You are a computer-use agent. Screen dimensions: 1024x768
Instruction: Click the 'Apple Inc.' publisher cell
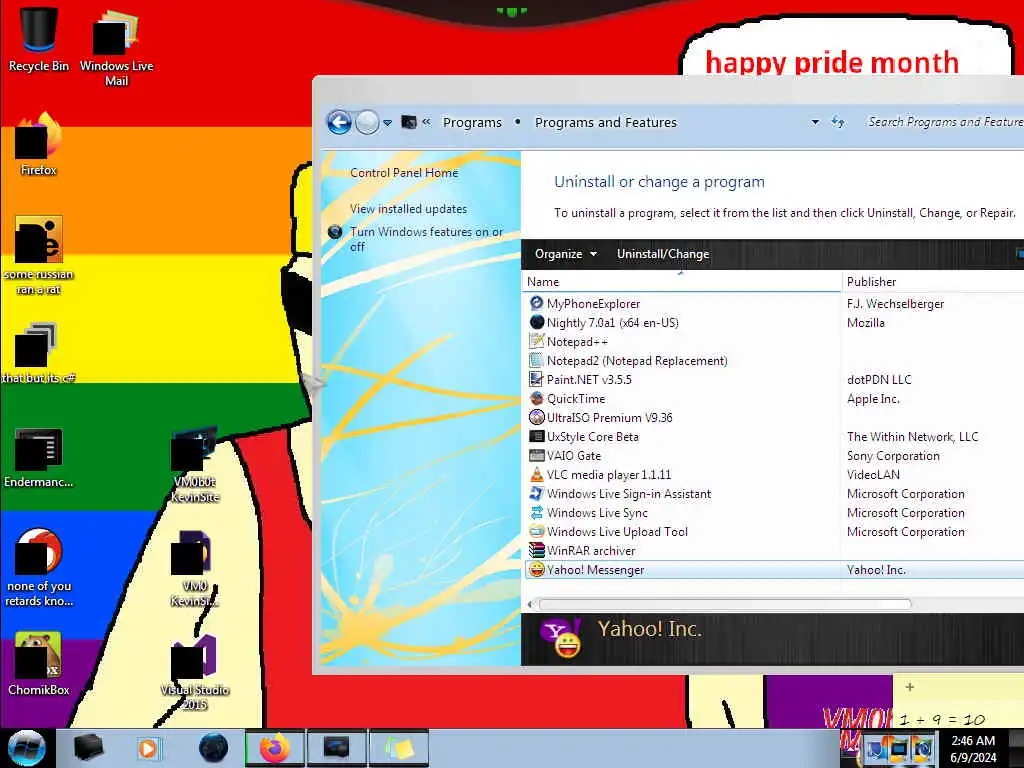(873, 398)
